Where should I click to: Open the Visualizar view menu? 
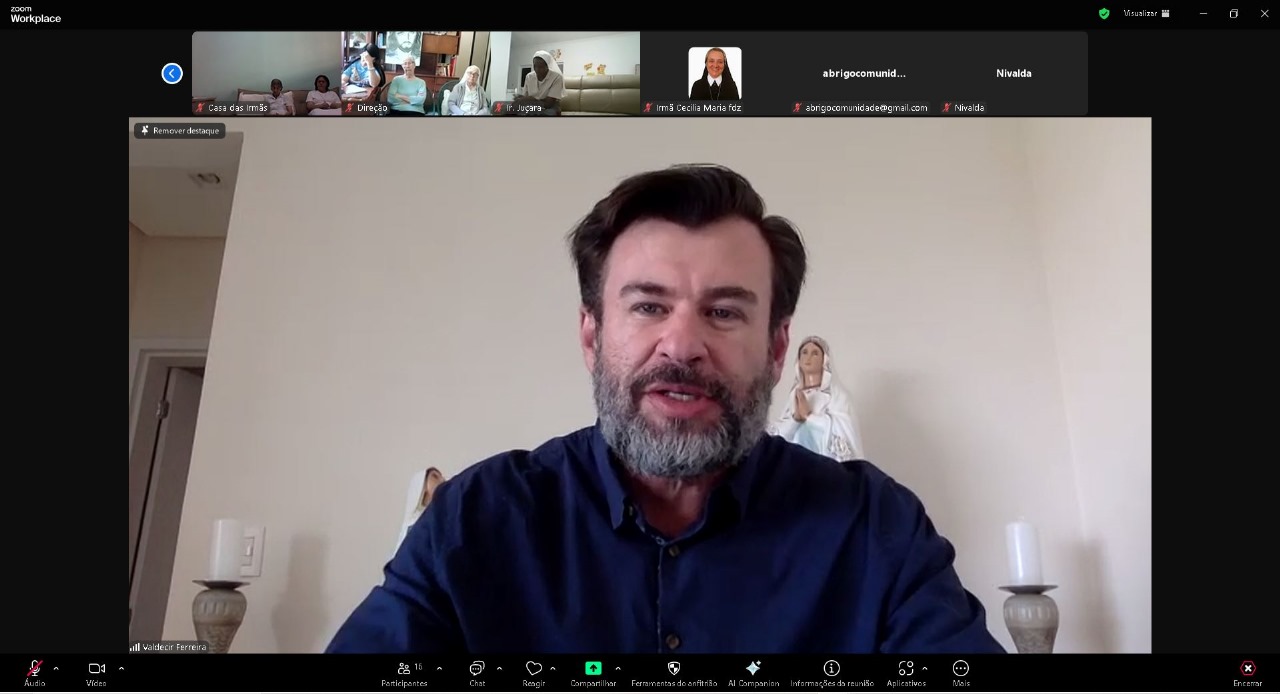1146,14
